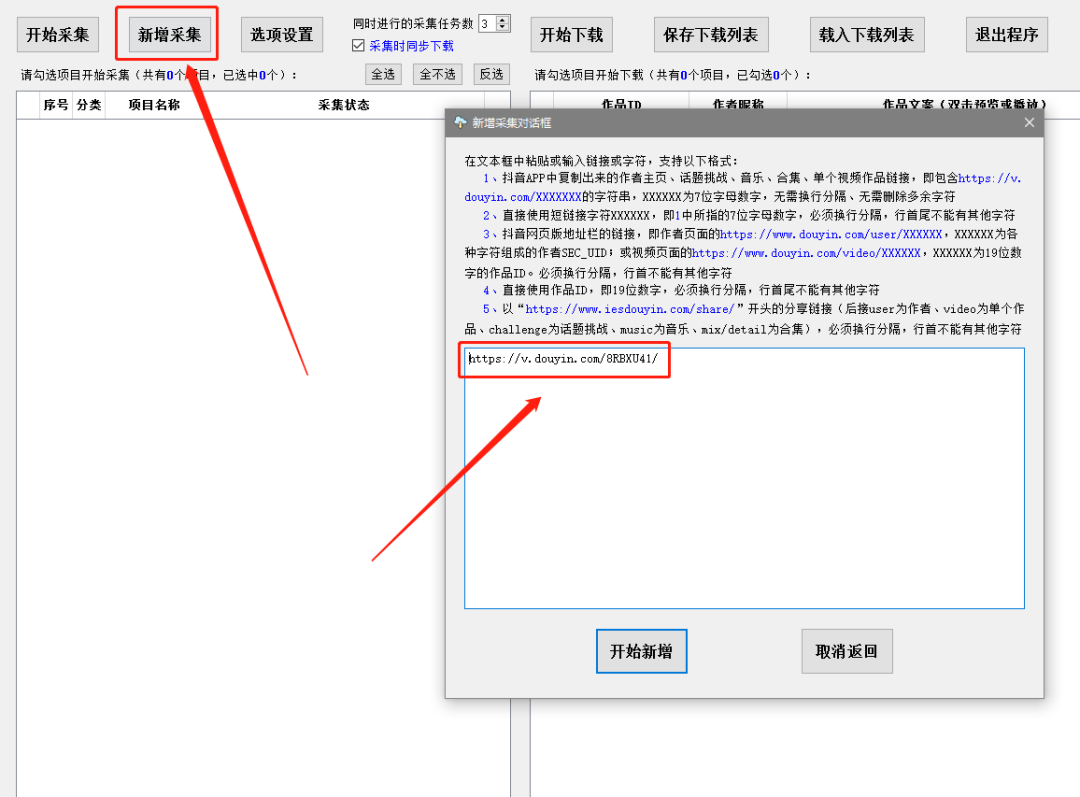1080x797 pixels.
Task: Click the 请勾选项目开始采集 status label
Action: pyautogui.click(x=158, y=75)
